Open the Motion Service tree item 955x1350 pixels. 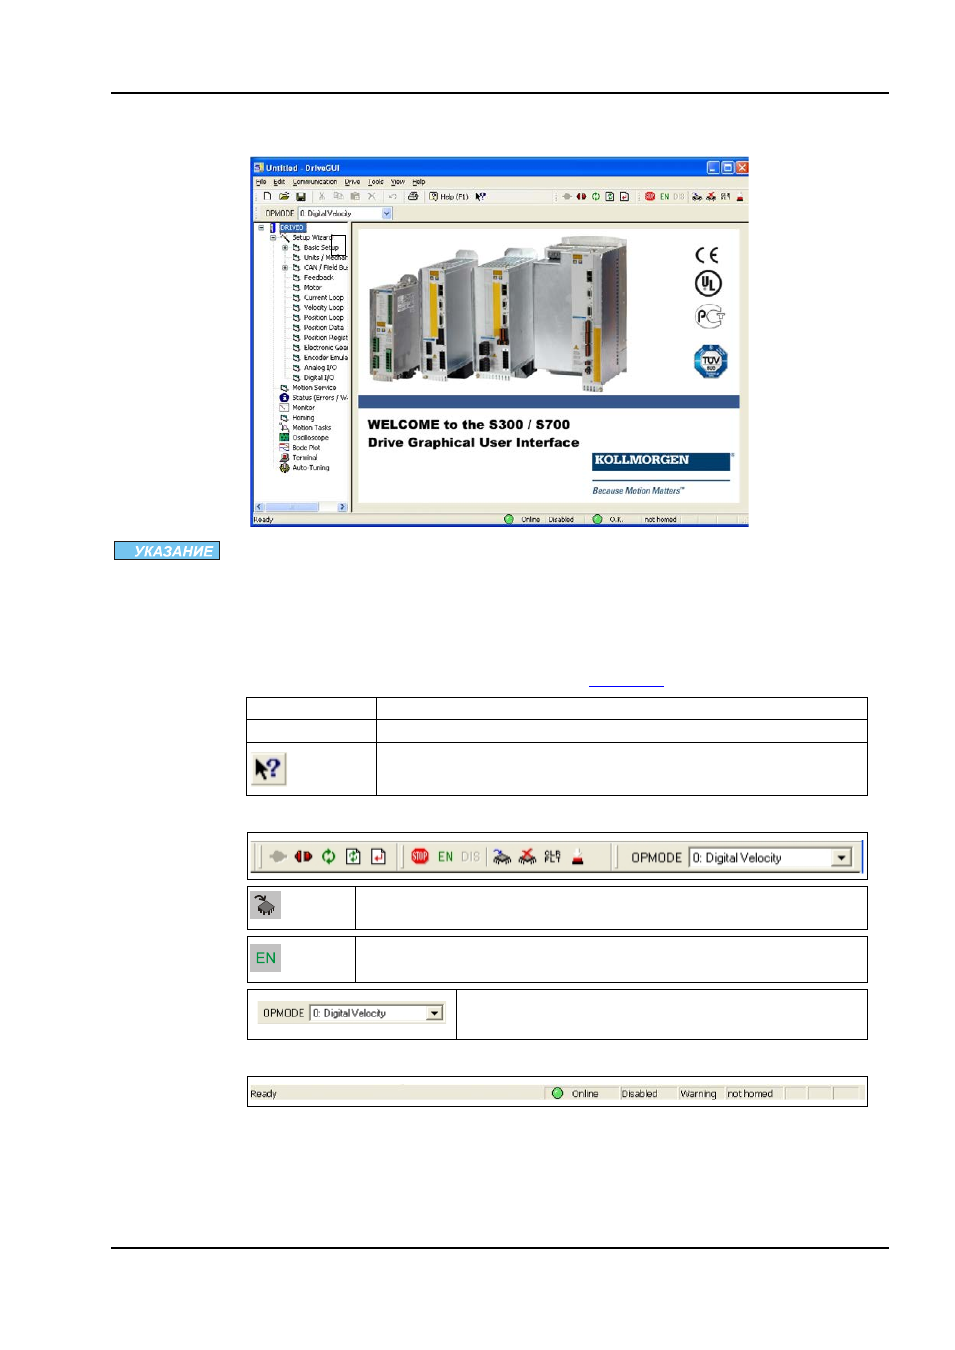(x=314, y=388)
